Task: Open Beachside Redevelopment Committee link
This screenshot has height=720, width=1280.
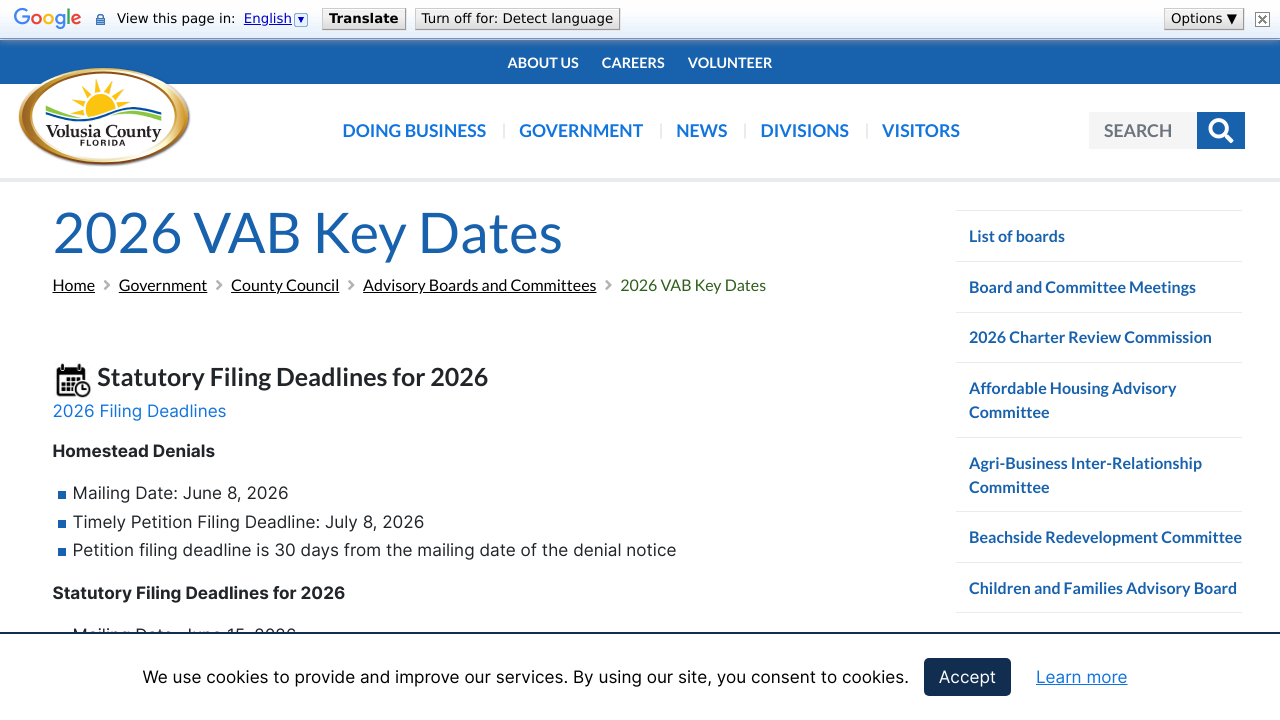Action: click(1105, 537)
